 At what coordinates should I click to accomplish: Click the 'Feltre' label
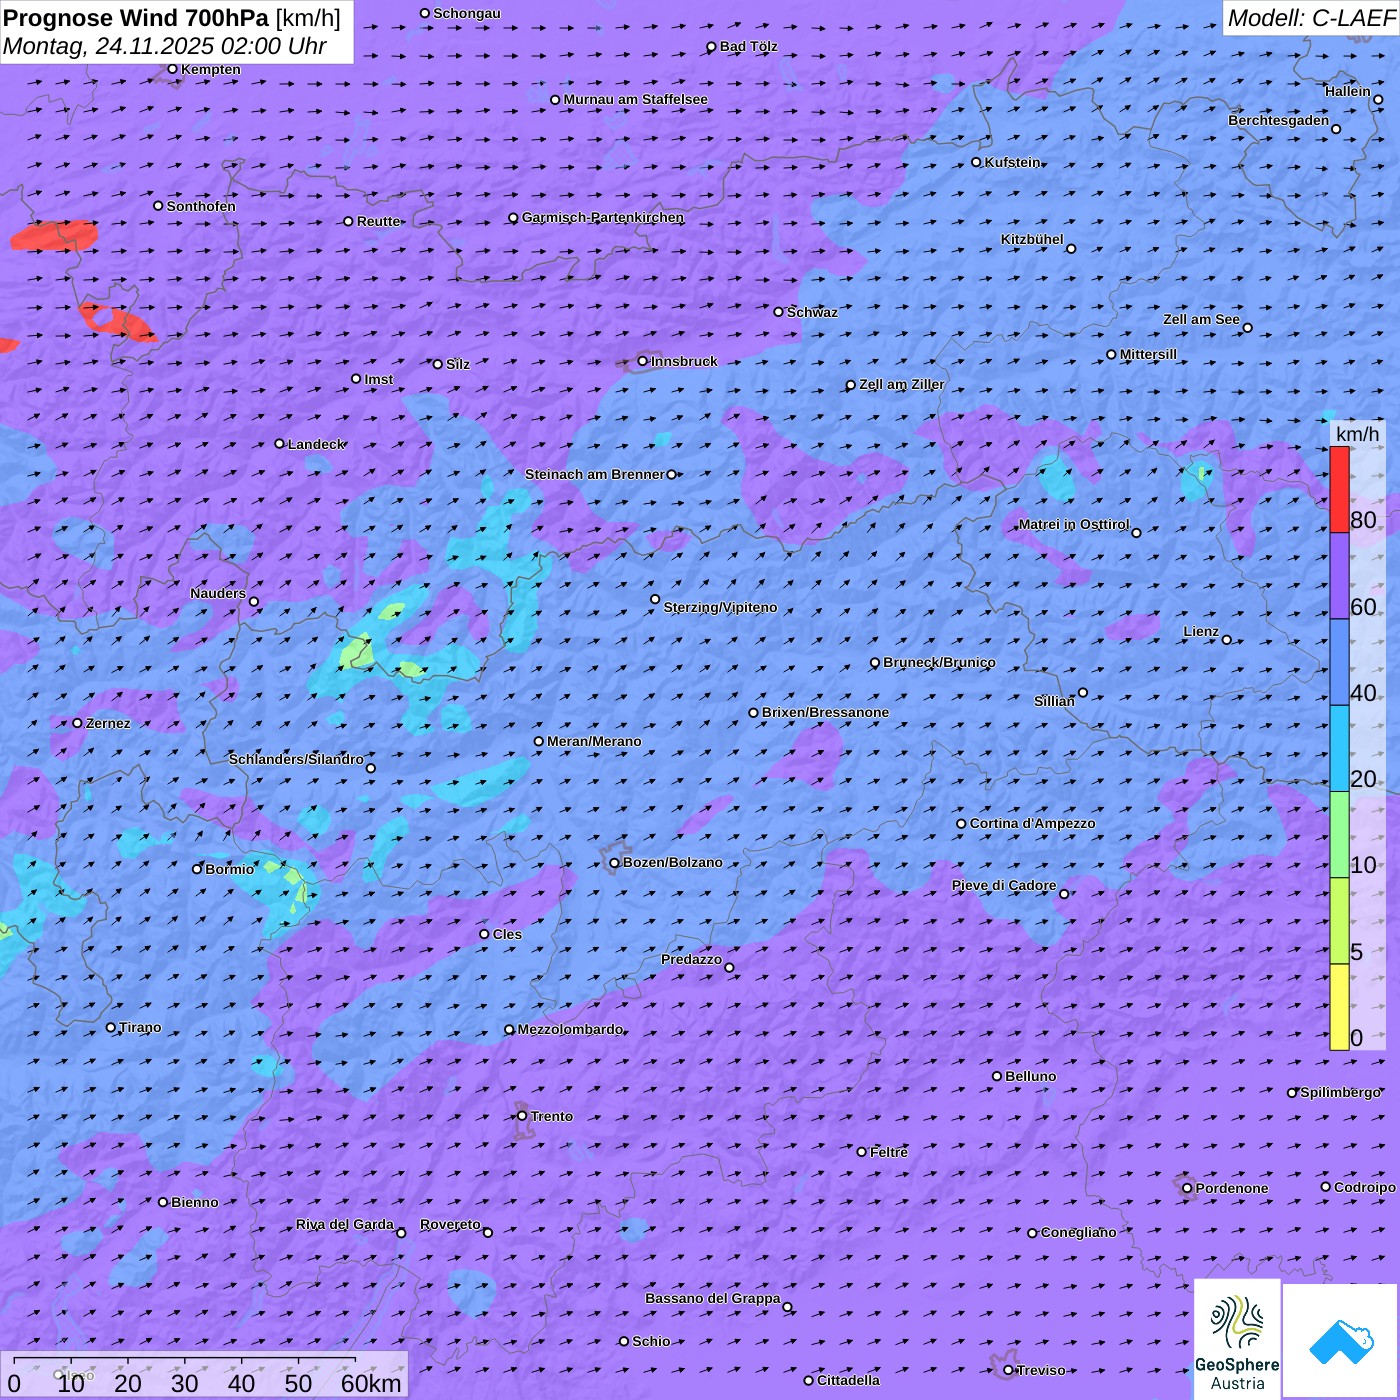(x=889, y=1152)
